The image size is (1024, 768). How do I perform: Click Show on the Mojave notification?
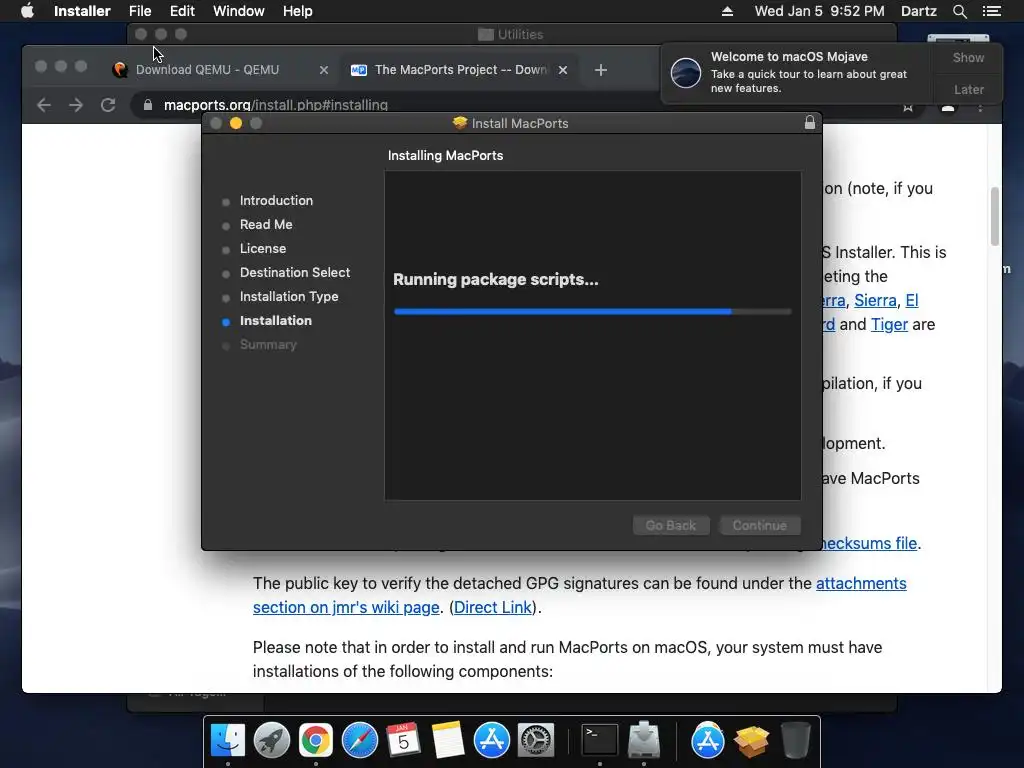click(x=968, y=57)
